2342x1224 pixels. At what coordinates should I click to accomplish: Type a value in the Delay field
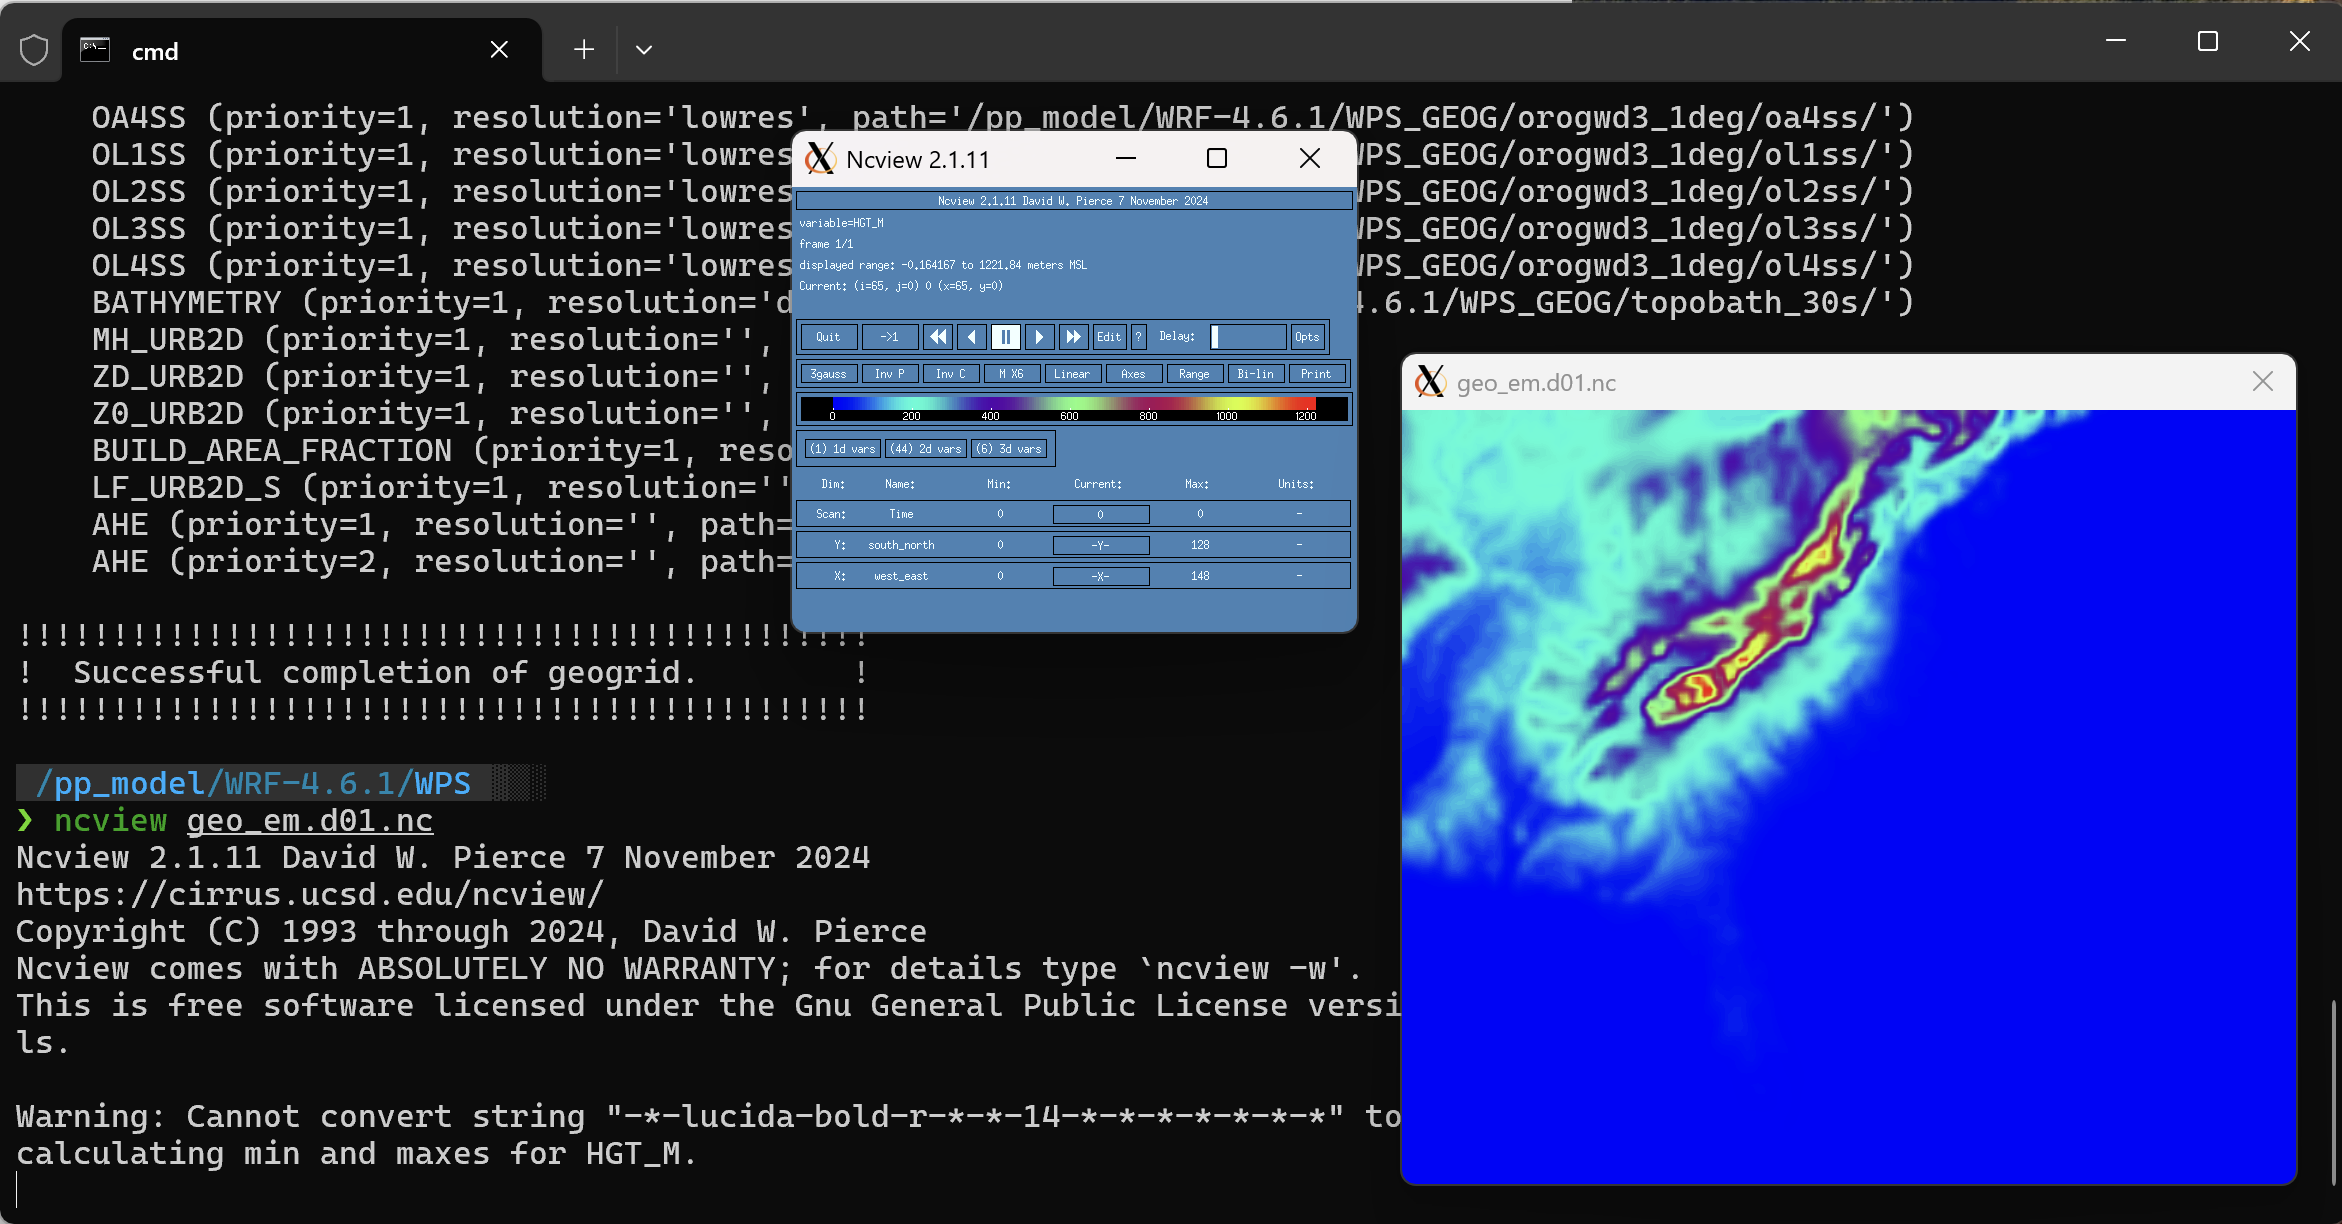[1247, 337]
